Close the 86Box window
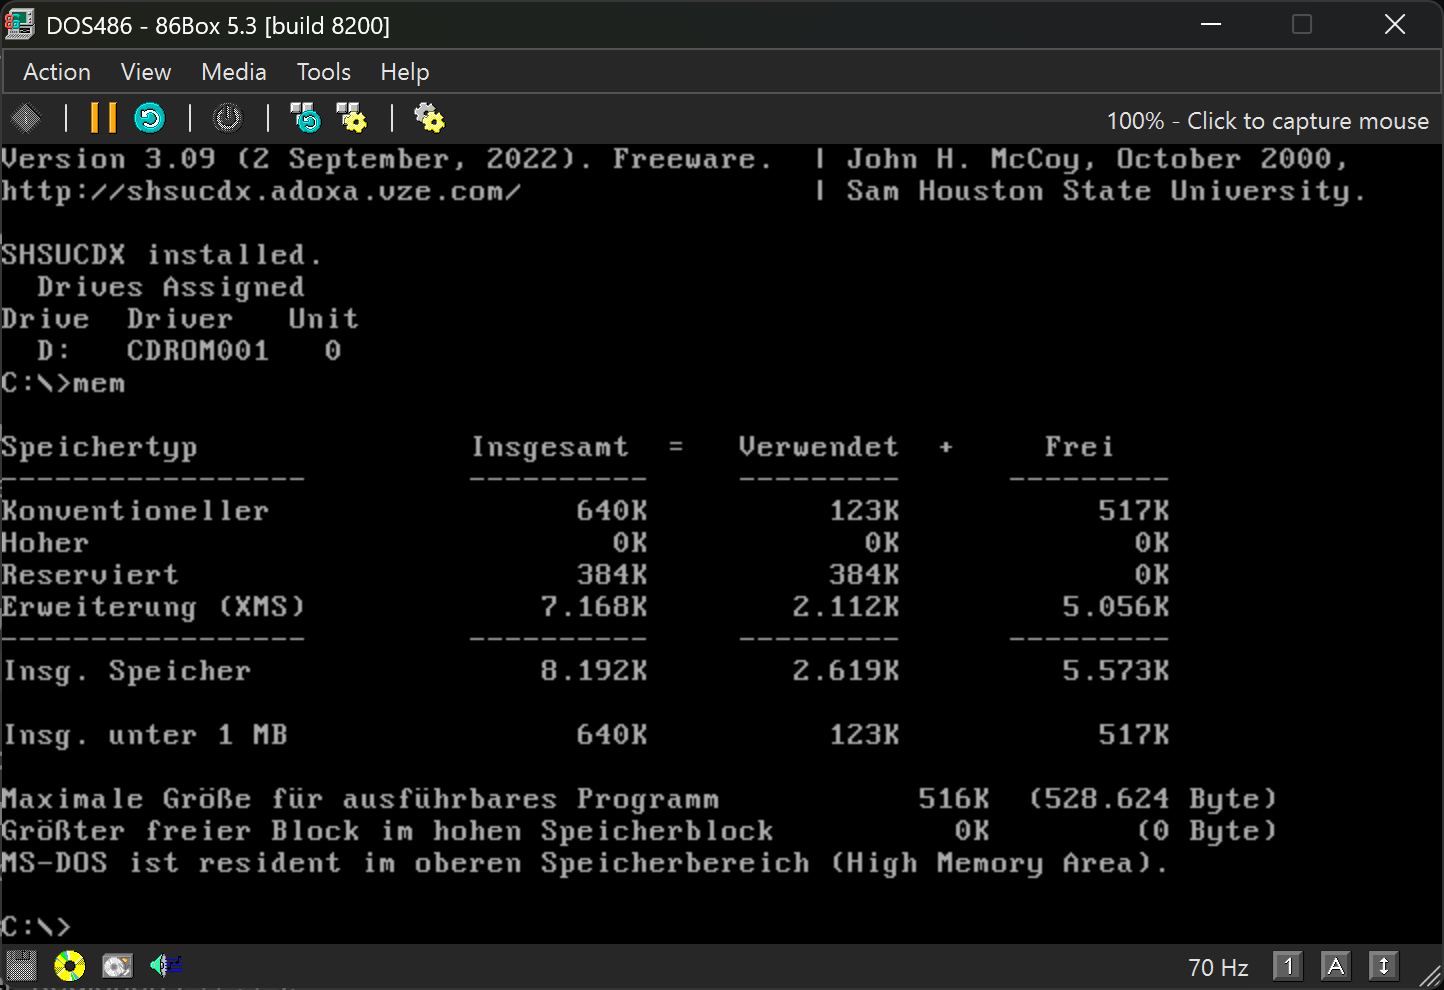 tap(1395, 25)
